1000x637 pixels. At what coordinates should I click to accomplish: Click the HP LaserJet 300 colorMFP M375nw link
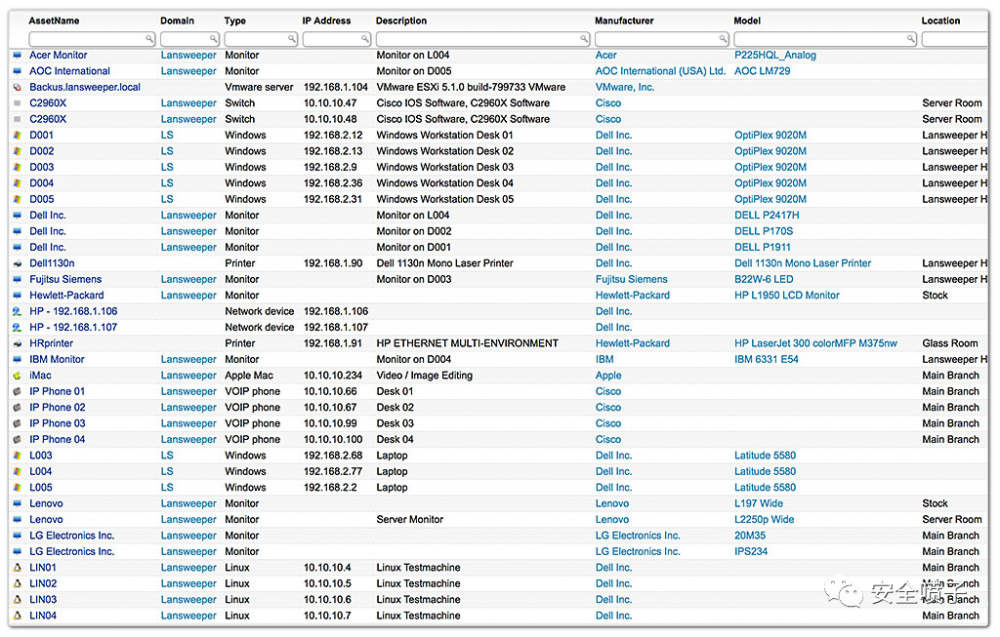coord(816,343)
